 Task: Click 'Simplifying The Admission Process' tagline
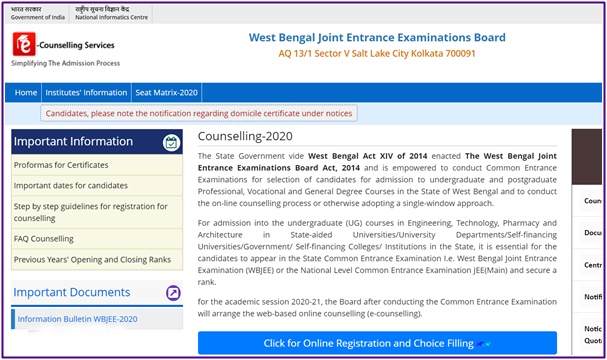65,63
